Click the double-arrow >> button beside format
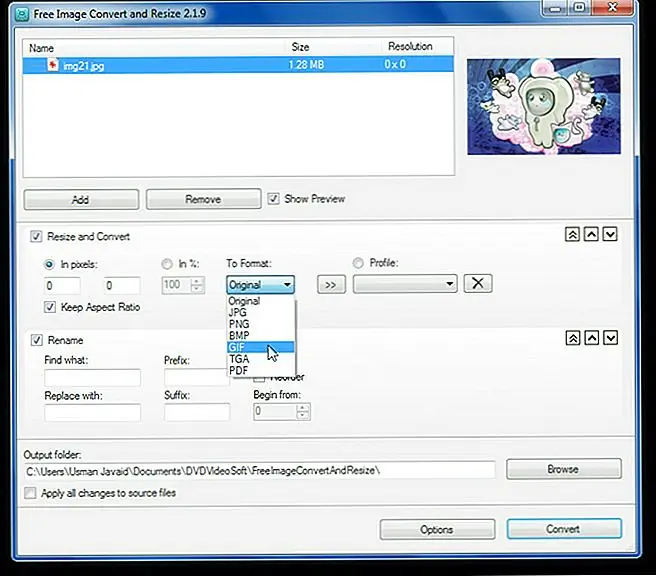 pos(331,284)
